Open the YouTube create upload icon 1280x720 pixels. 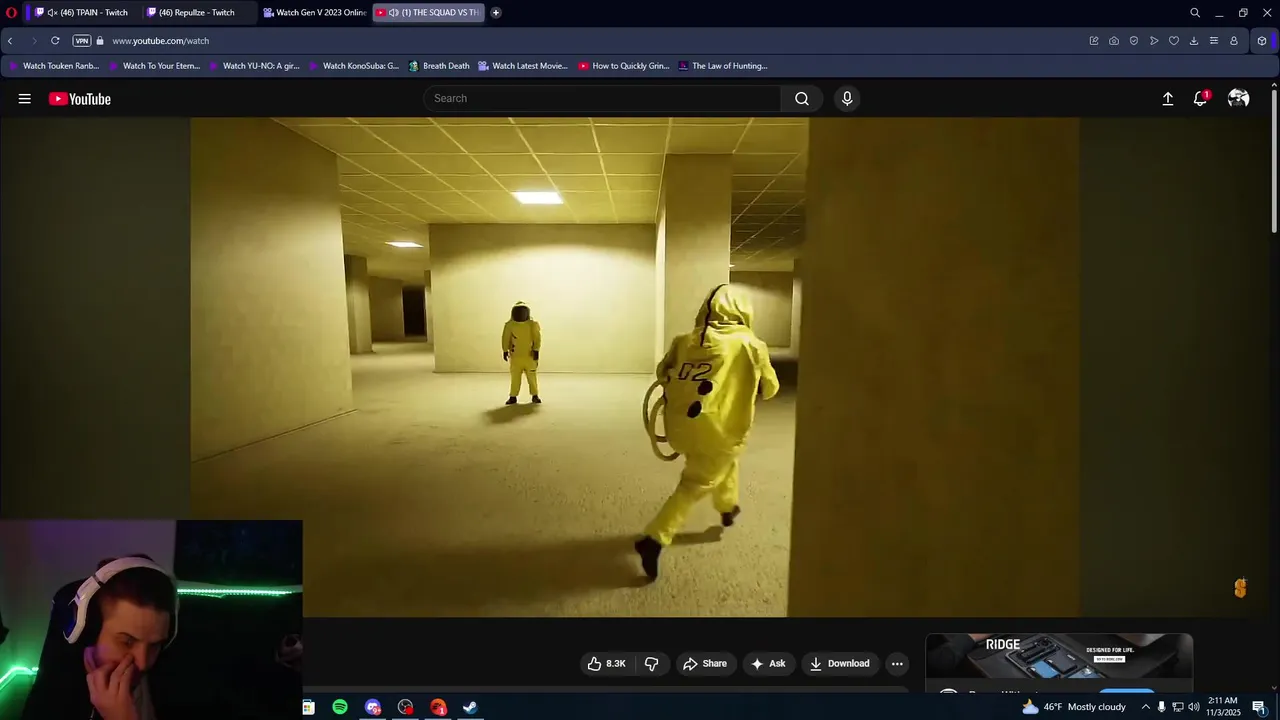pos(1167,99)
